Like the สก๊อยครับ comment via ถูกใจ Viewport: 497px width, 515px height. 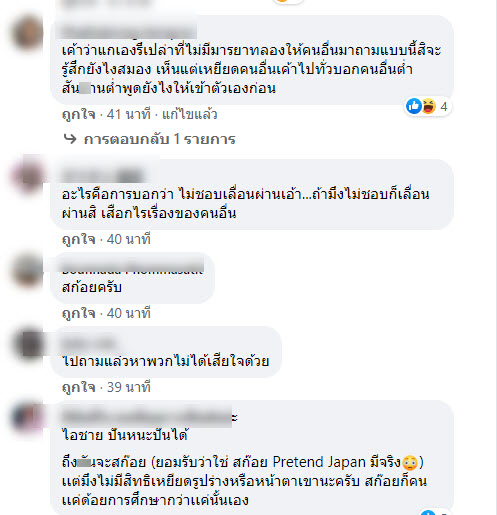point(79,313)
